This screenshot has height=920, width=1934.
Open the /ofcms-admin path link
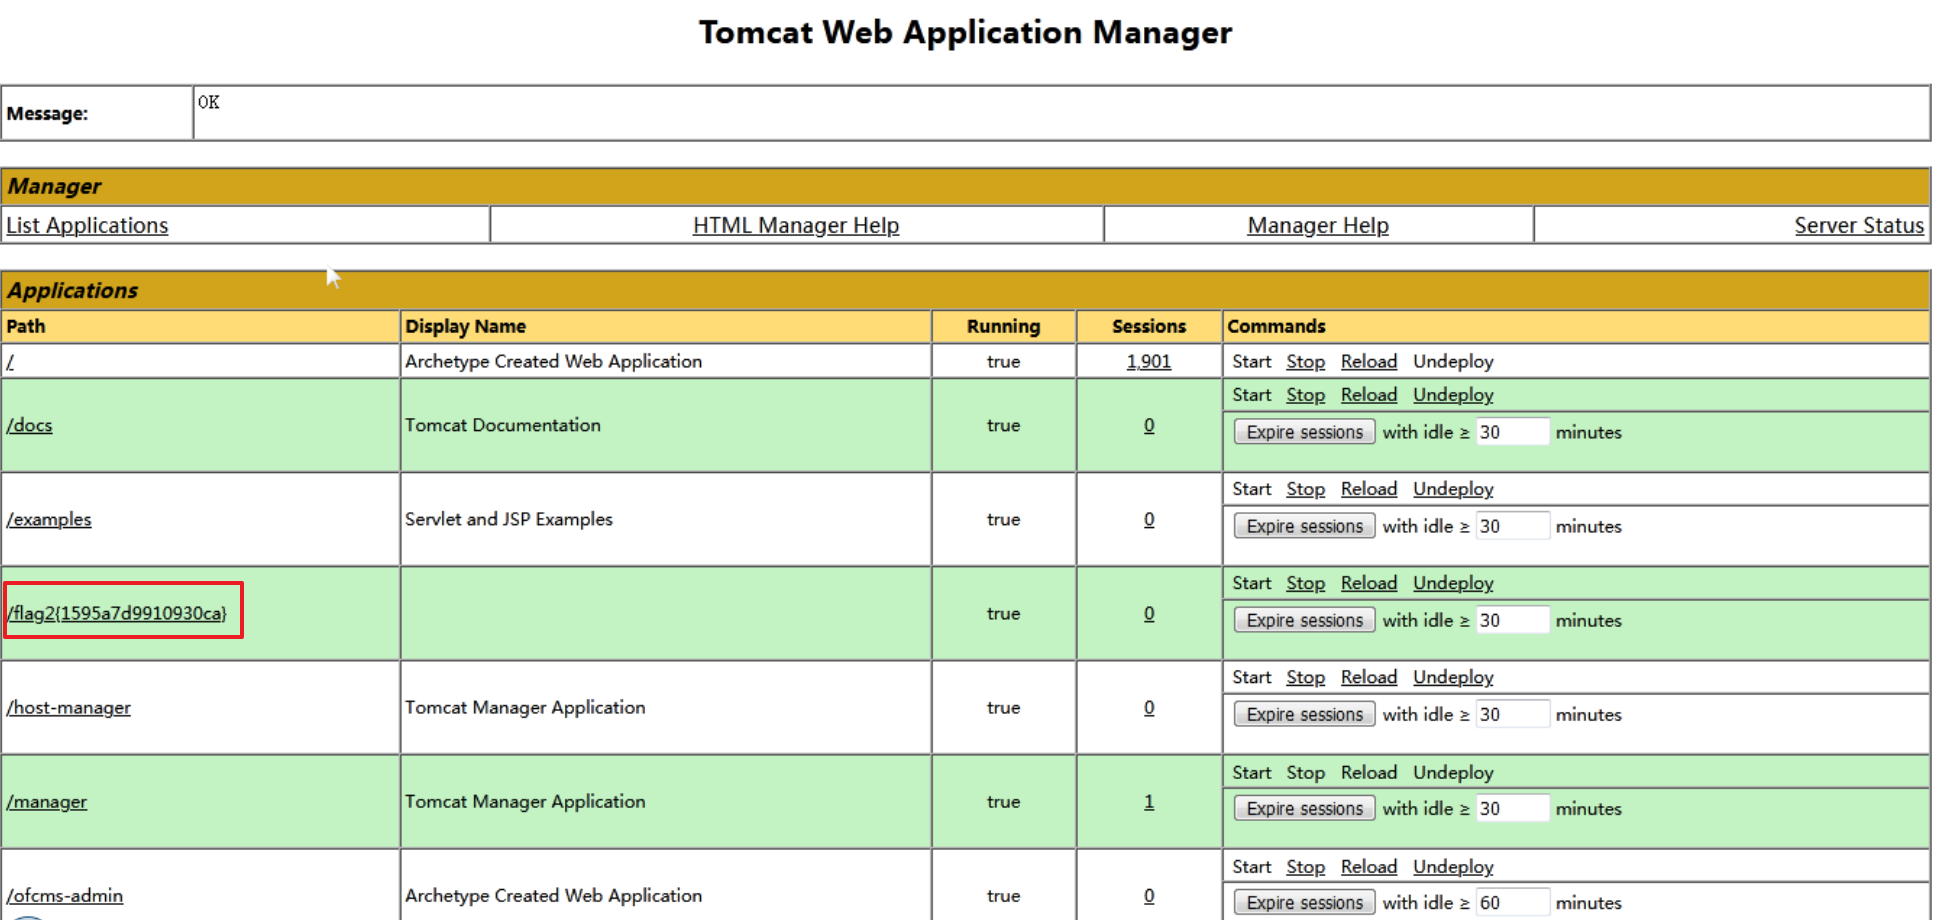(65, 895)
